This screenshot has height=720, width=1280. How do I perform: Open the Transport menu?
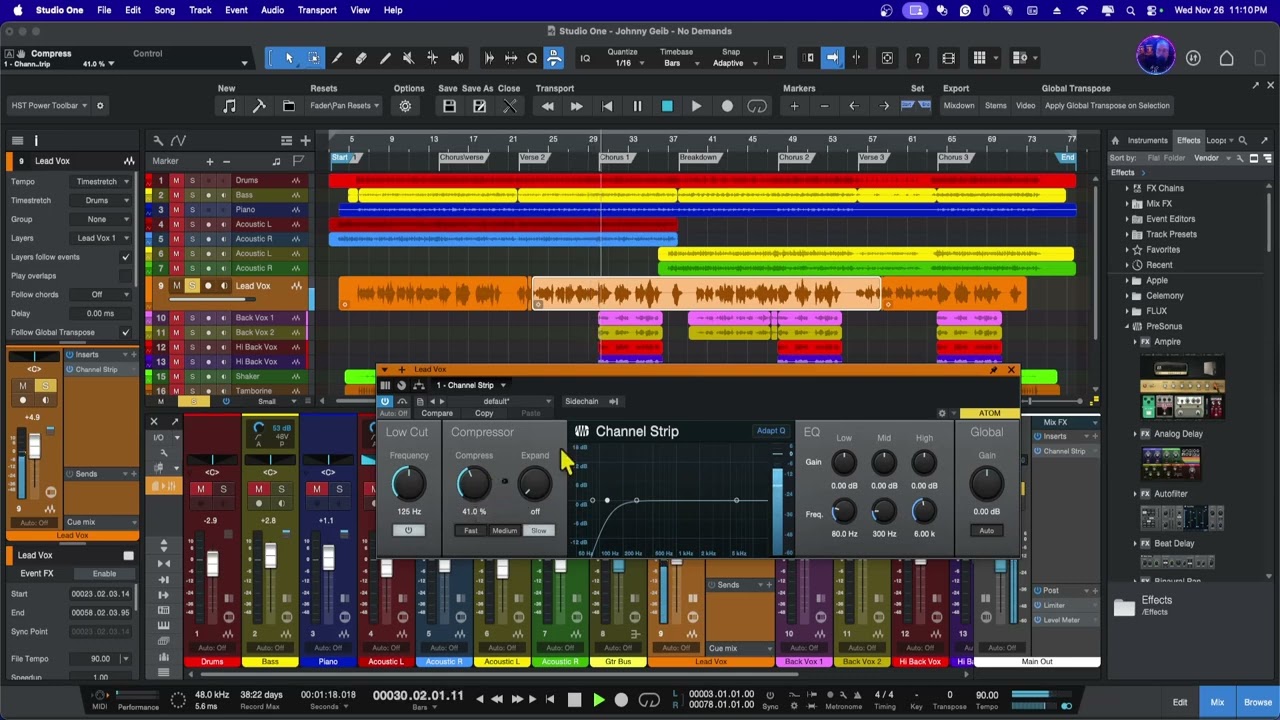click(317, 10)
